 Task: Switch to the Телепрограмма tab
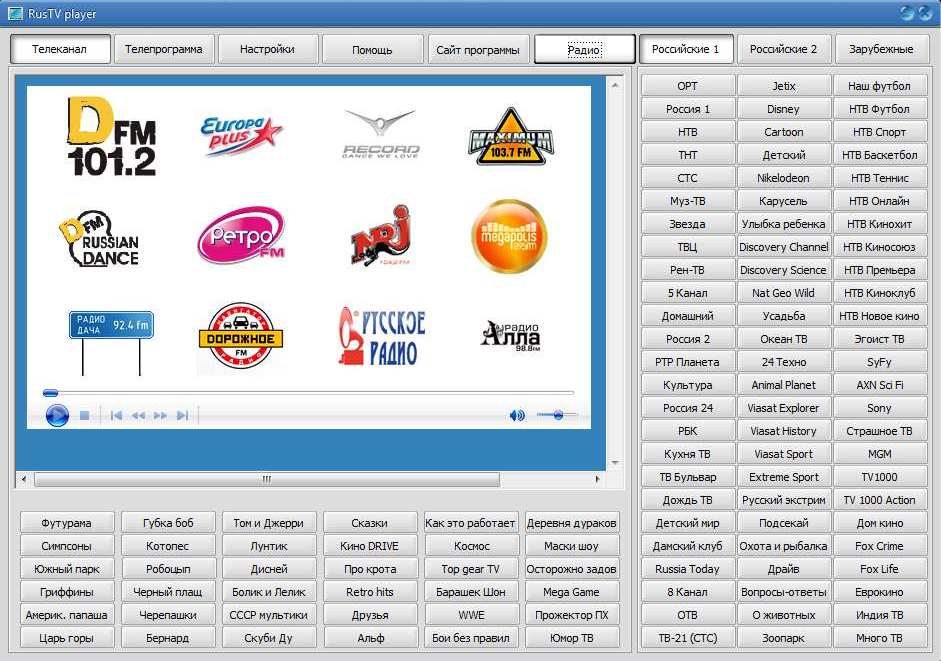pos(164,49)
